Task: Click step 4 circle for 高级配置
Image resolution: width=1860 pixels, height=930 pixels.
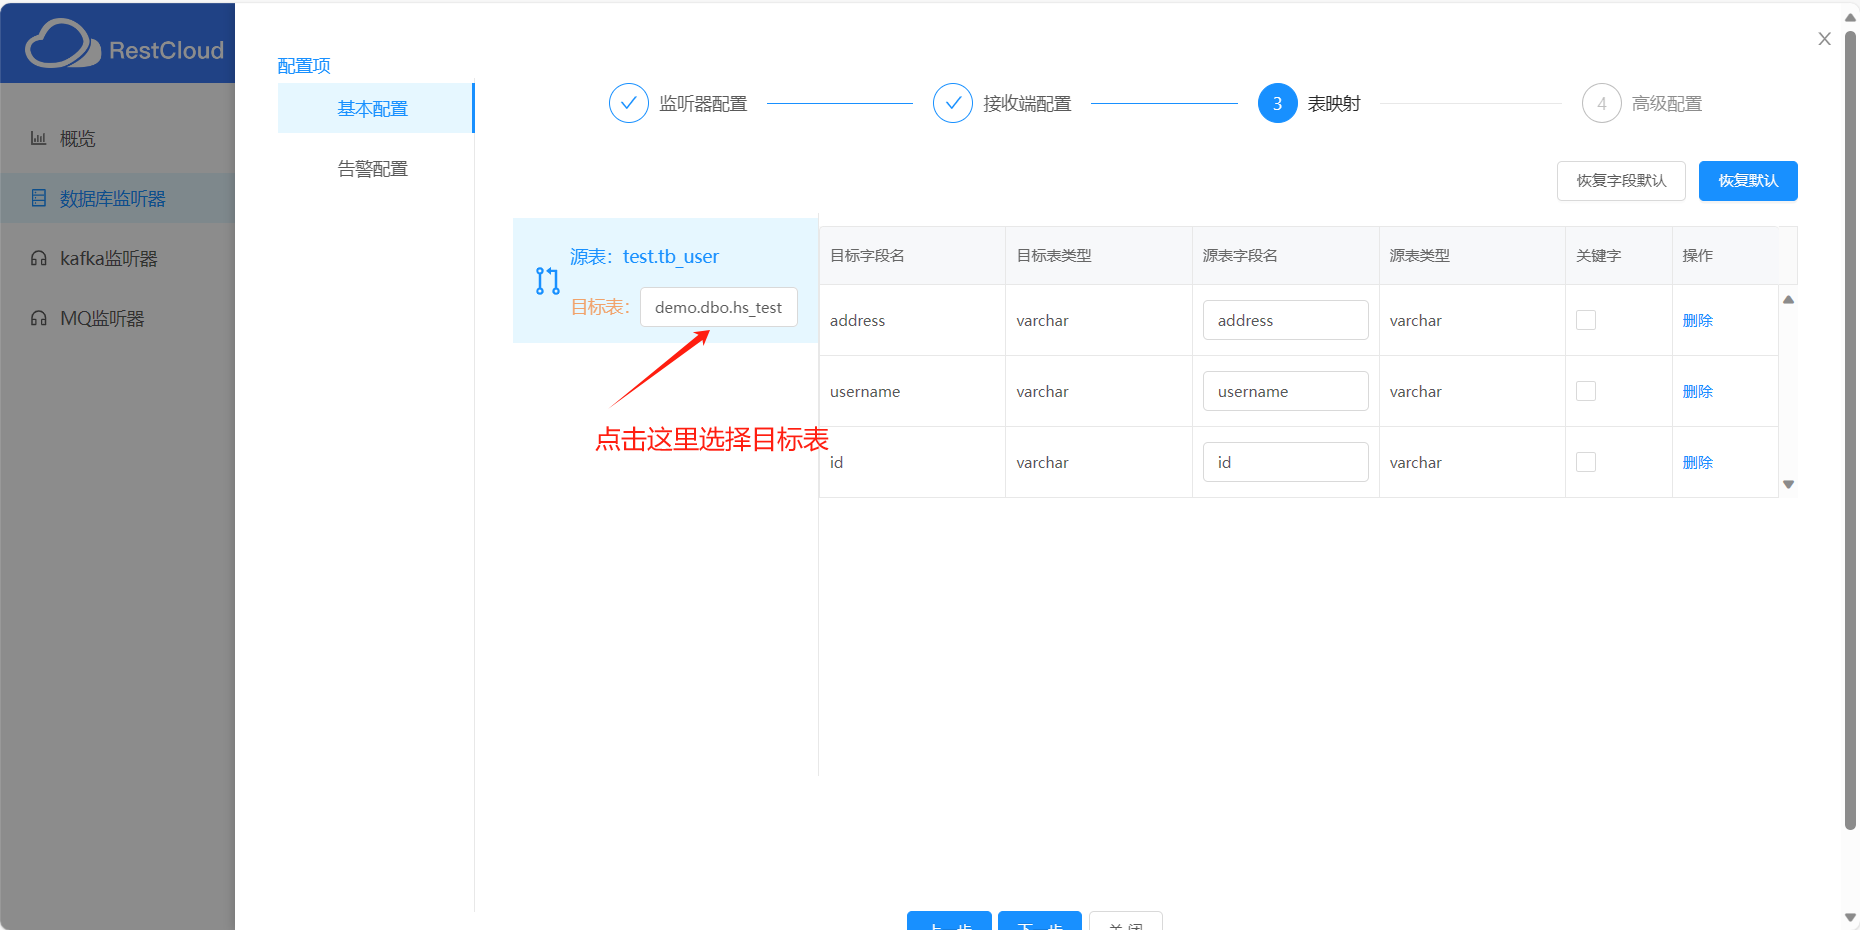Action: (1601, 103)
